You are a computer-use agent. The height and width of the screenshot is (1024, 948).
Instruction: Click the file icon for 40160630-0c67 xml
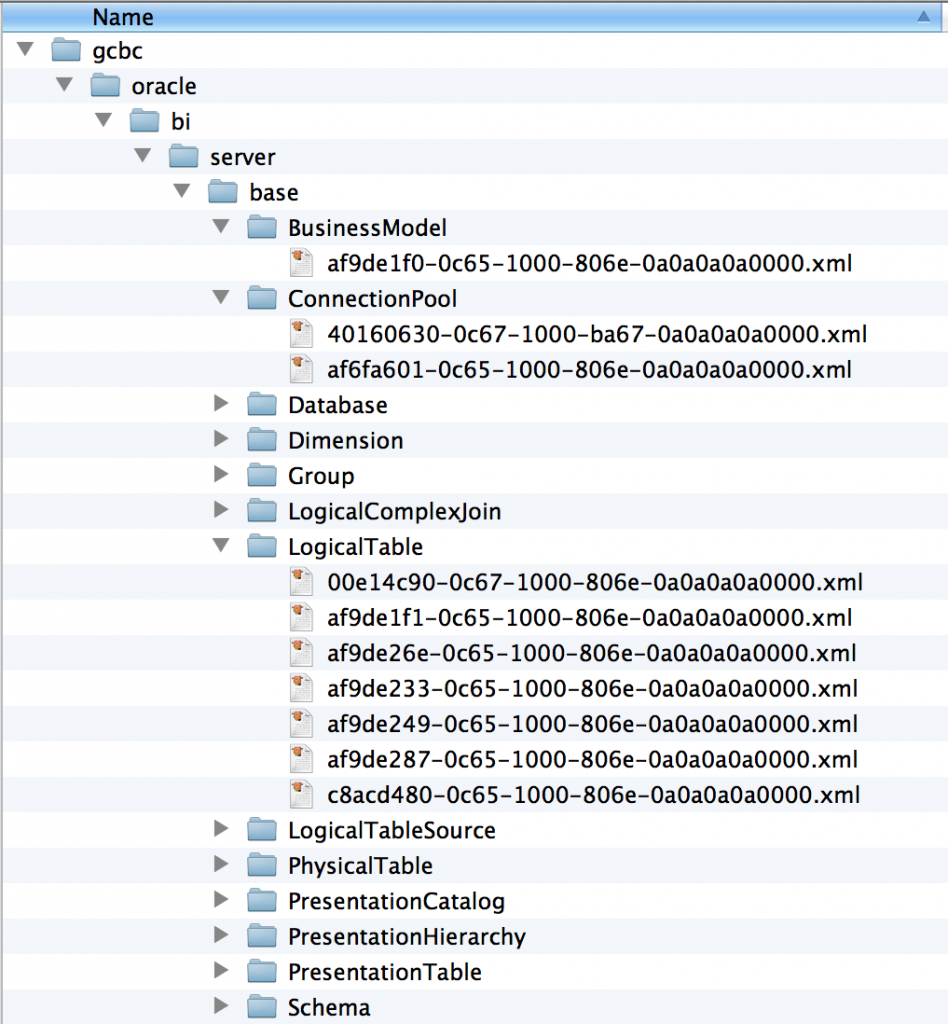(x=301, y=333)
